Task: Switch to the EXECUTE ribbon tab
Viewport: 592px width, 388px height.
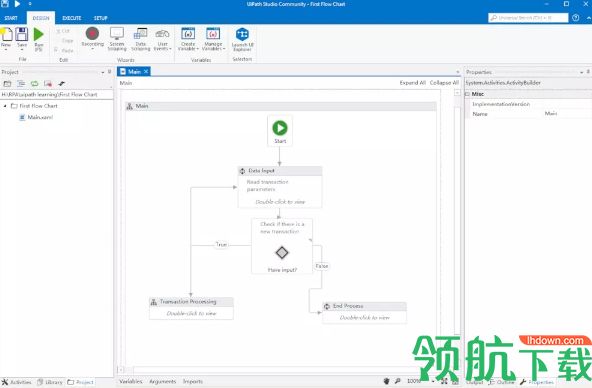Action: tap(72, 18)
